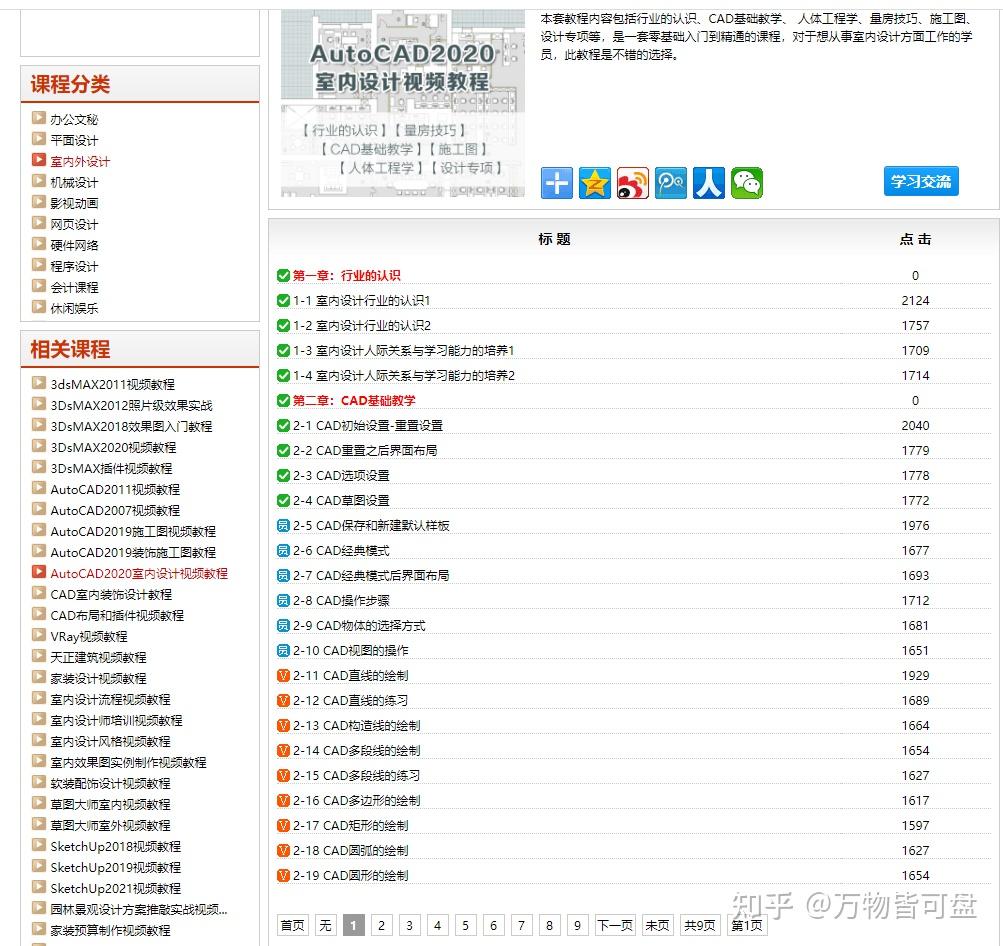Open the 第1页 page selector
1003x946 pixels.
(746, 925)
